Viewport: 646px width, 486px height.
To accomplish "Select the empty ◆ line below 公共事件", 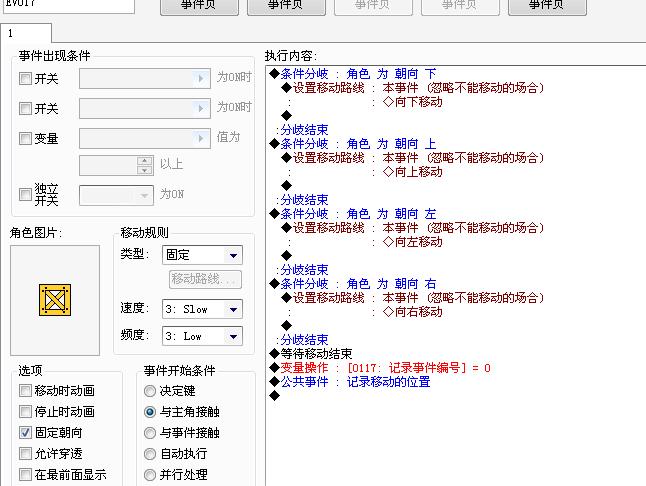I will (x=274, y=396).
